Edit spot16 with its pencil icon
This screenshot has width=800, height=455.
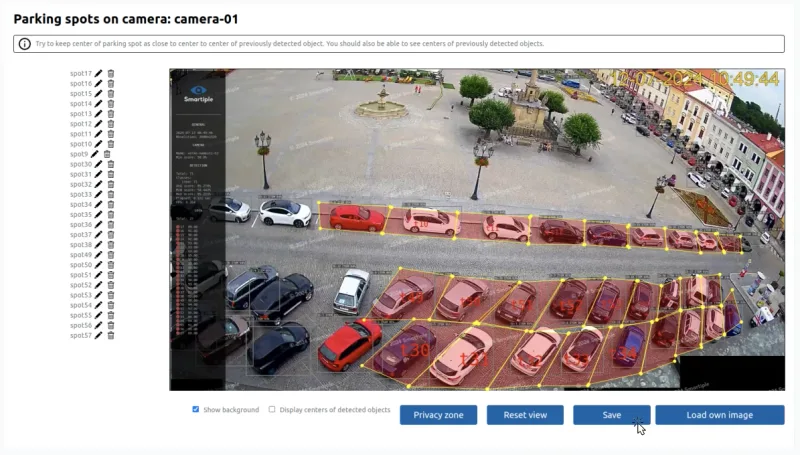point(98,84)
